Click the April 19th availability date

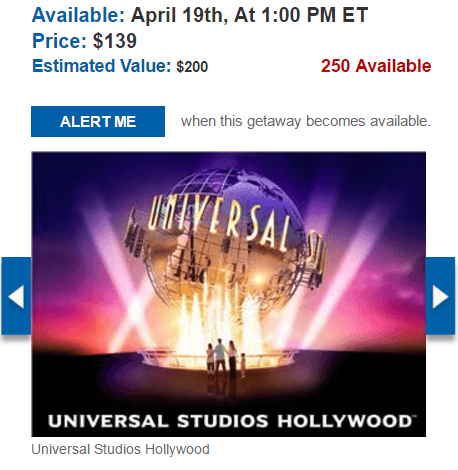[x=180, y=15]
